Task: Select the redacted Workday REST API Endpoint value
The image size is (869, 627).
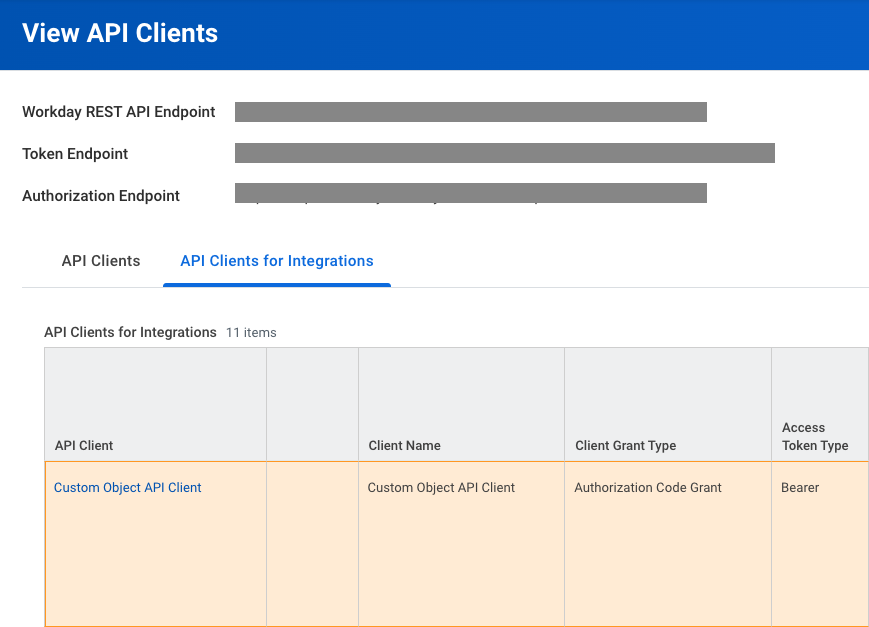Action: tap(471, 112)
